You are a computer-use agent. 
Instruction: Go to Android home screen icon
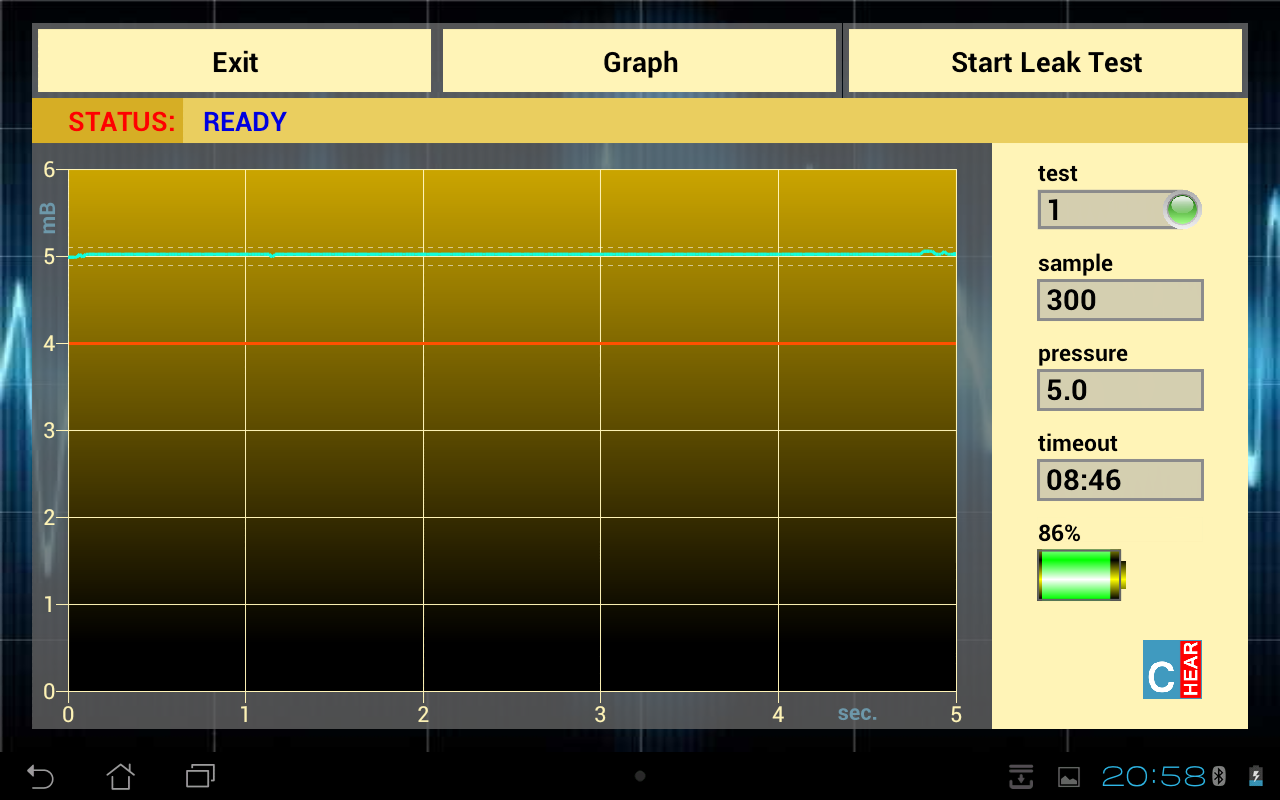(x=121, y=776)
